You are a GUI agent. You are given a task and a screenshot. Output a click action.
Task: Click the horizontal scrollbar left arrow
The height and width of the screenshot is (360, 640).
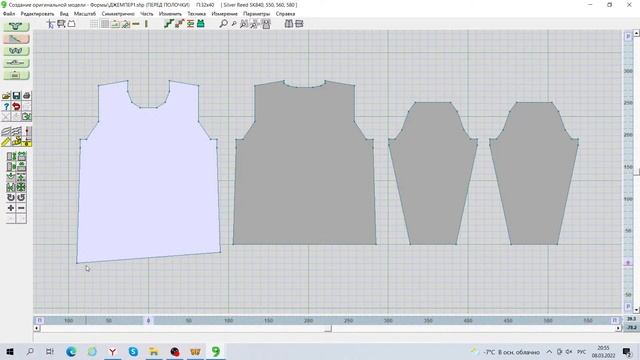pyautogui.click(x=37, y=328)
